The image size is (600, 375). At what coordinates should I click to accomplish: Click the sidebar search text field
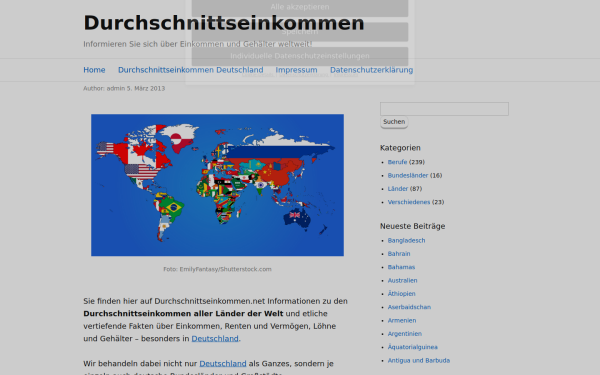coord(444,109)
